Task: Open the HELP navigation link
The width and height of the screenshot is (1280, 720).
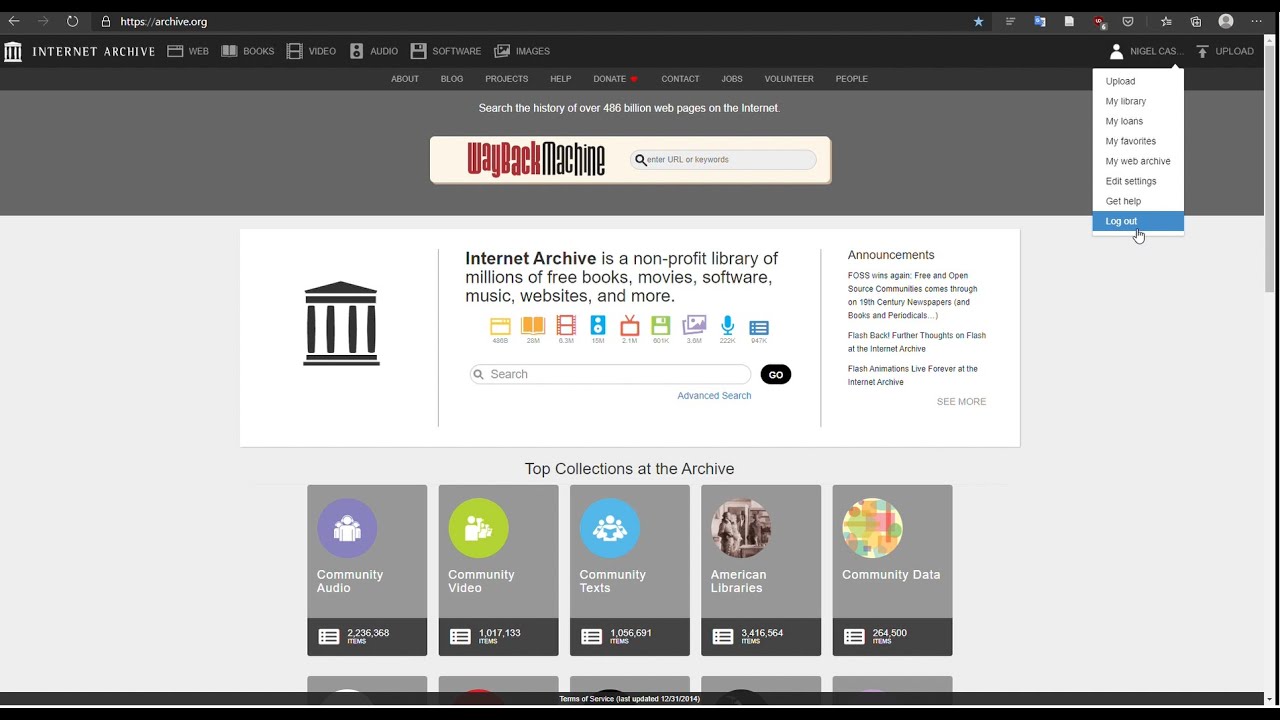Action: [561, 79]
